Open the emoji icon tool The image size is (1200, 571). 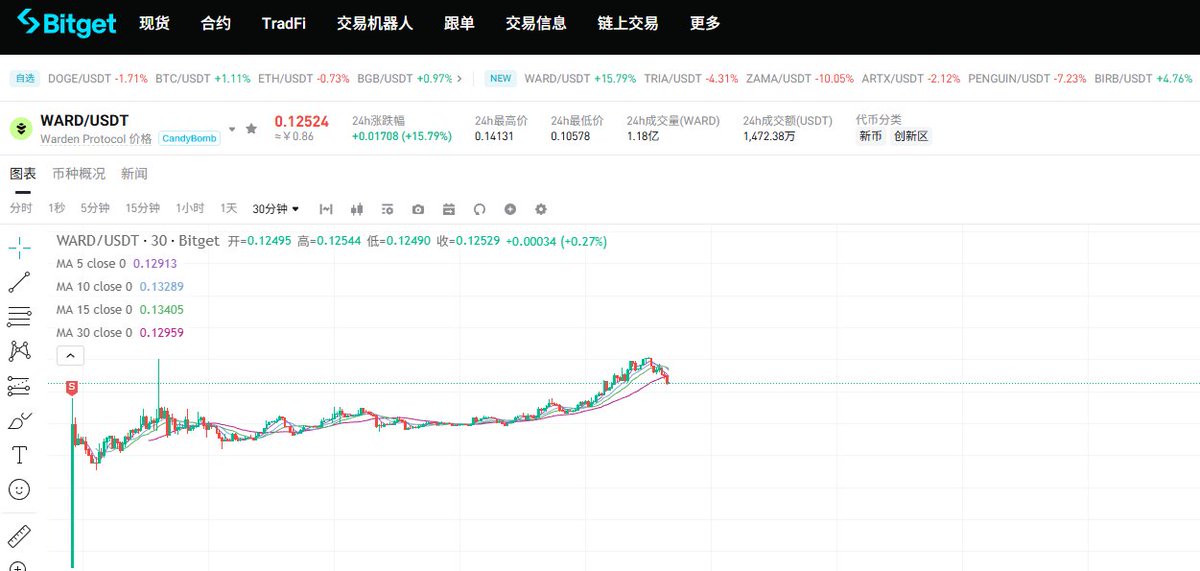pos(19,489)
